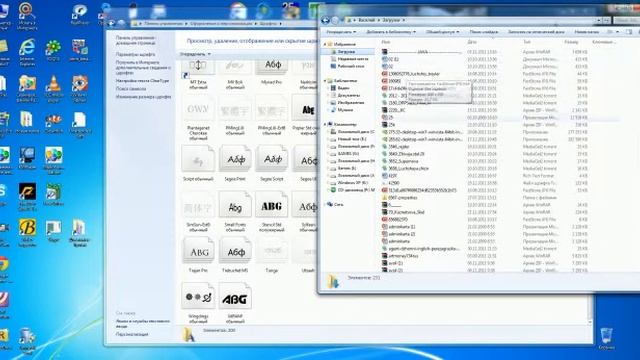Go back in the Fonts window
The image size is (640, 360).
click(x=111, y=23)
